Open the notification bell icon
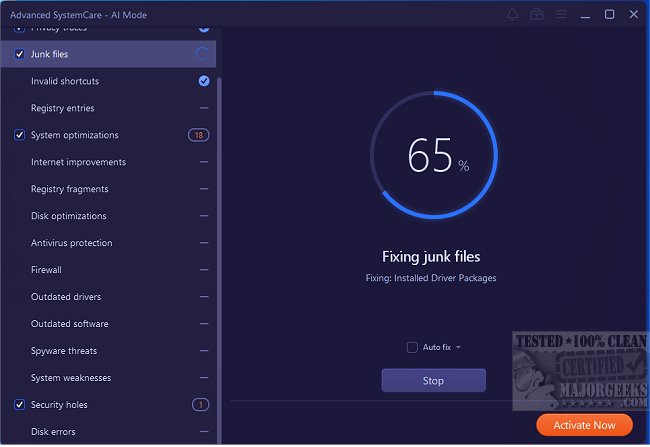The height and width of the screenshot is (447, 650). 513,15
